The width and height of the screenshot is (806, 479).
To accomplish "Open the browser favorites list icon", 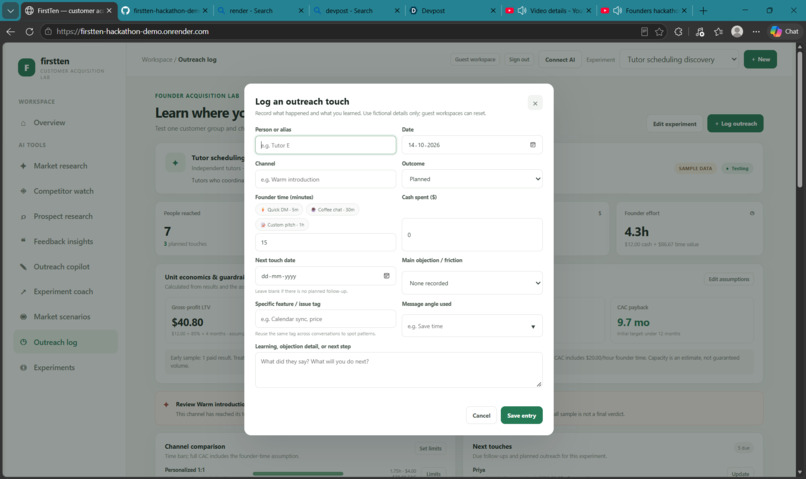I will (719, 31).
